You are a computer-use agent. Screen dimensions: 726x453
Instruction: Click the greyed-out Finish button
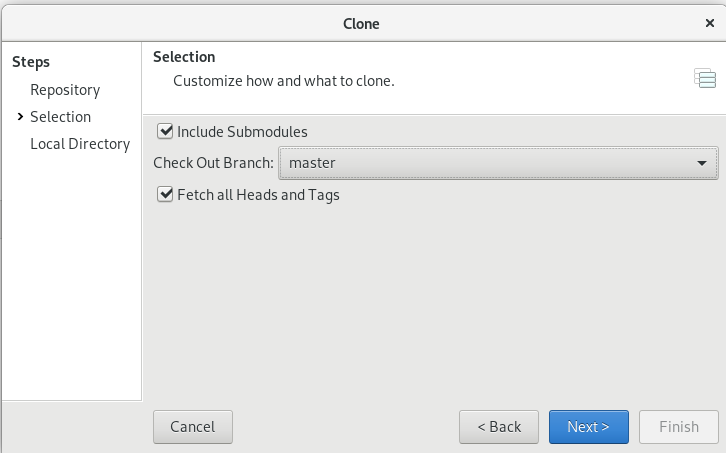tap(679, 427)
